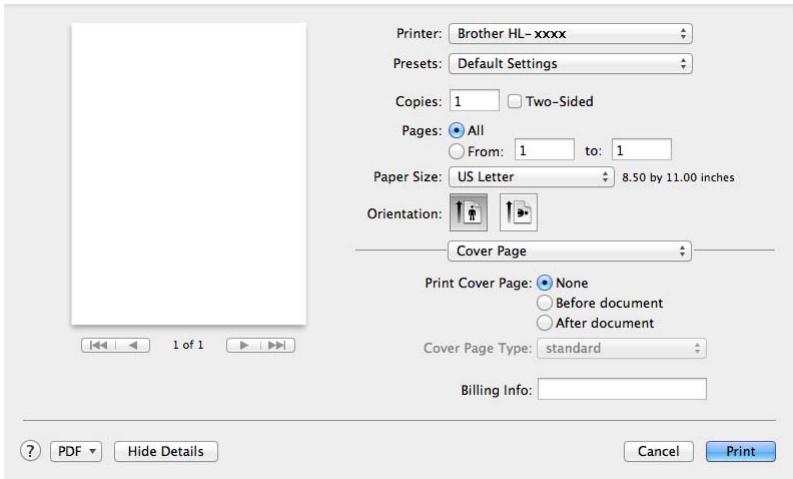Screen dimensions: 793x479
Task: Click the Print button
Action: click(740, 451)
